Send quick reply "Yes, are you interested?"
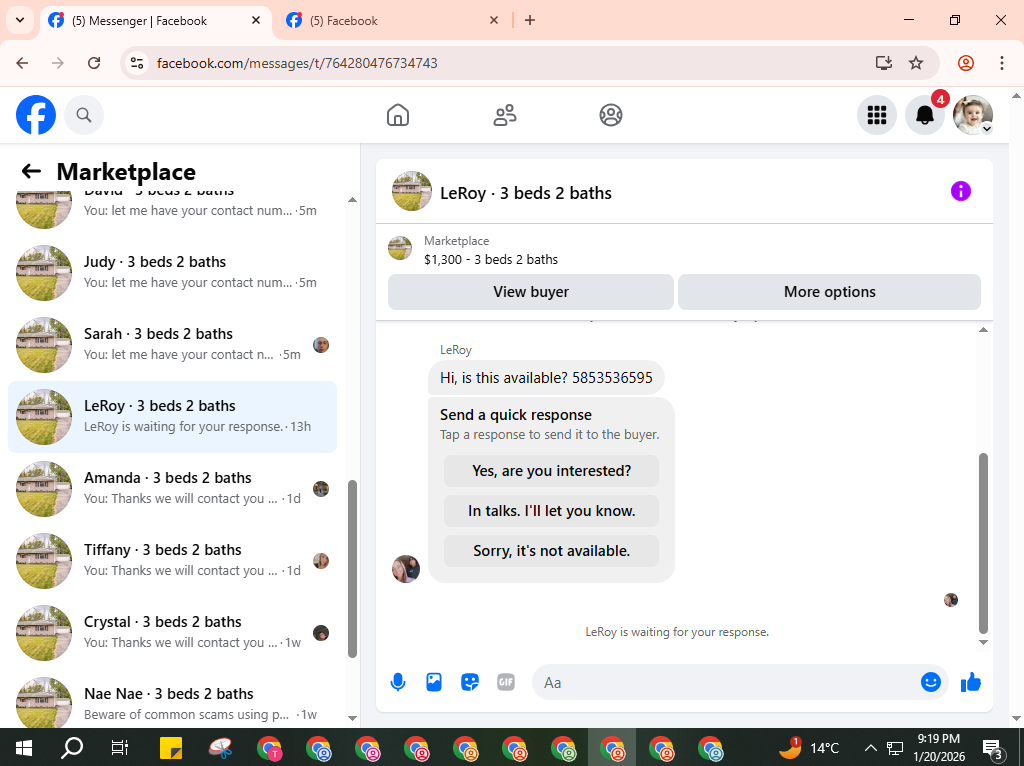Image resolution: width=1024 pixels, height=766 pixels. [x=551, y=471]
